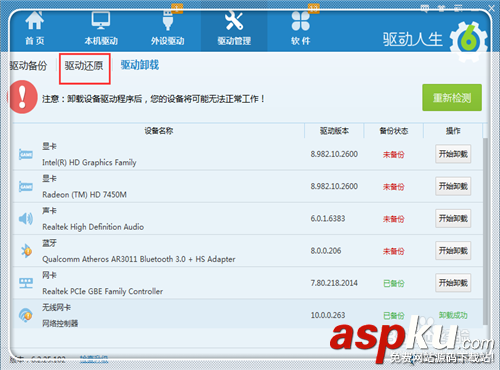Click 未备份 status of Intel(R) HD Graphics row

click(x=394, y=154)
